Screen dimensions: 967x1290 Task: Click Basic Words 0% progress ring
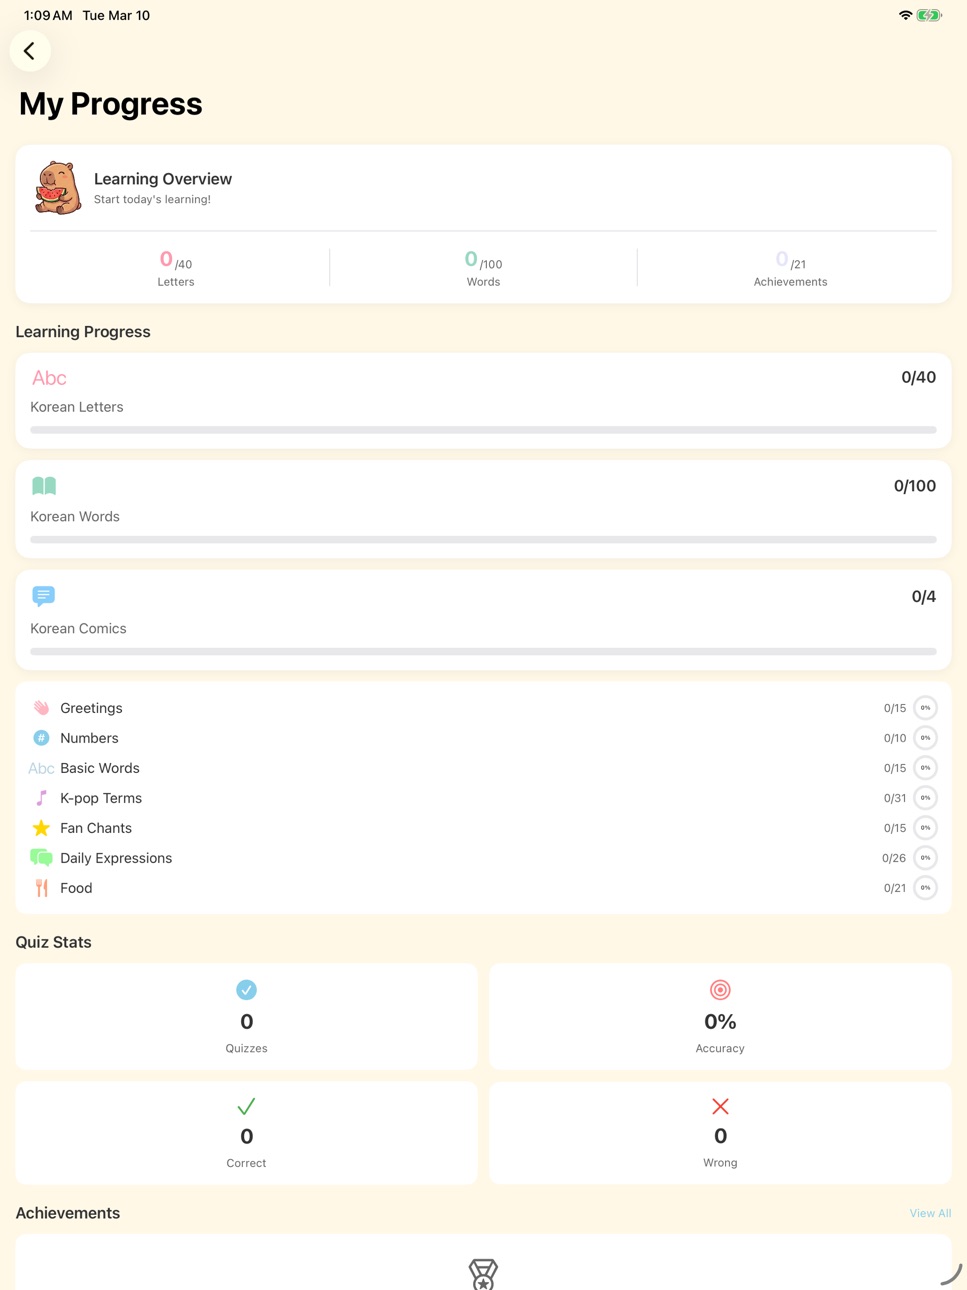click(x=926, y=768)
